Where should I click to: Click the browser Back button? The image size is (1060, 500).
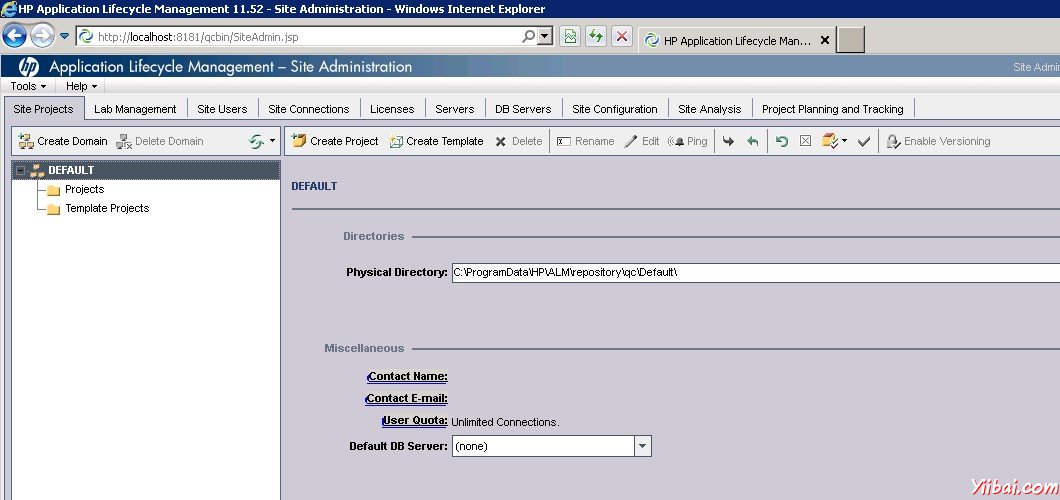[14, 36]
